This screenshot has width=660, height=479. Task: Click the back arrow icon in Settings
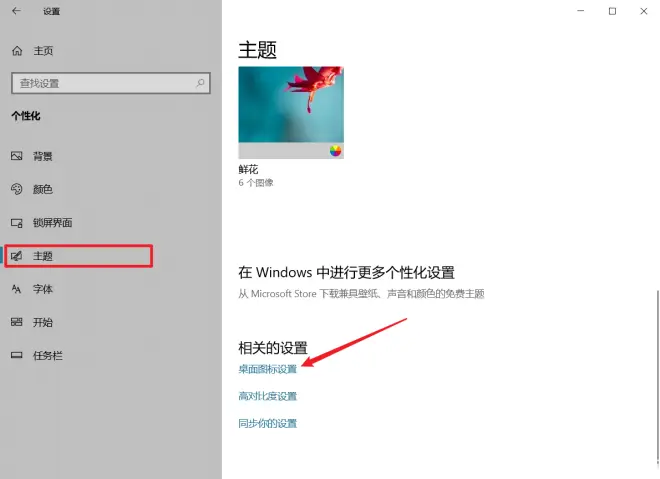[x=16, y=11]
